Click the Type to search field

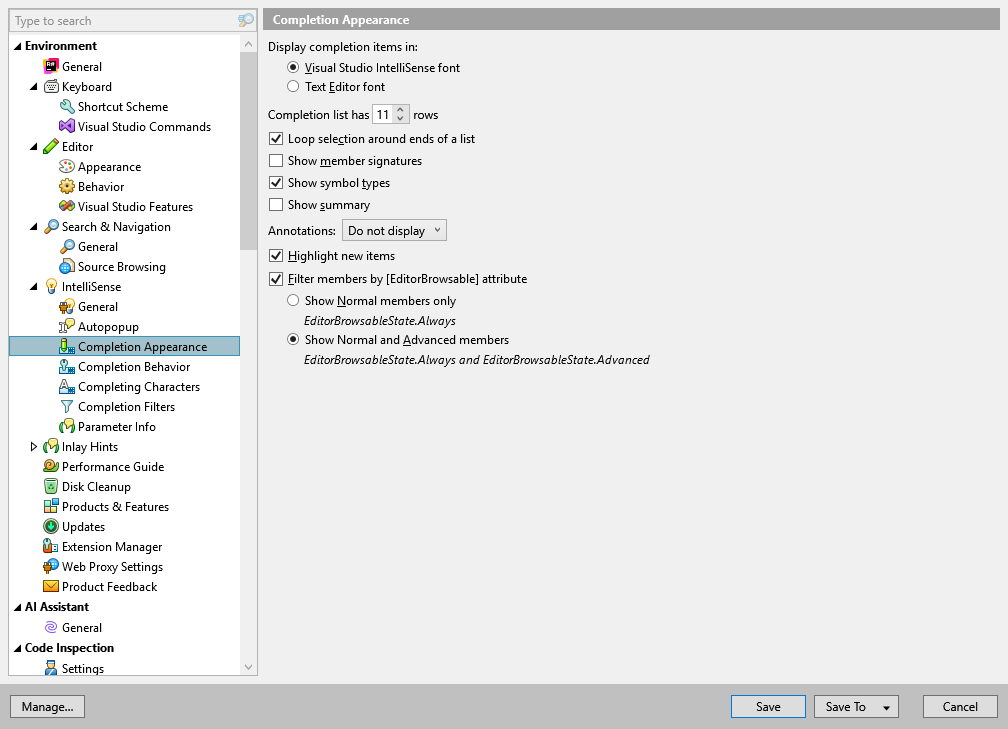coord(120,20)
